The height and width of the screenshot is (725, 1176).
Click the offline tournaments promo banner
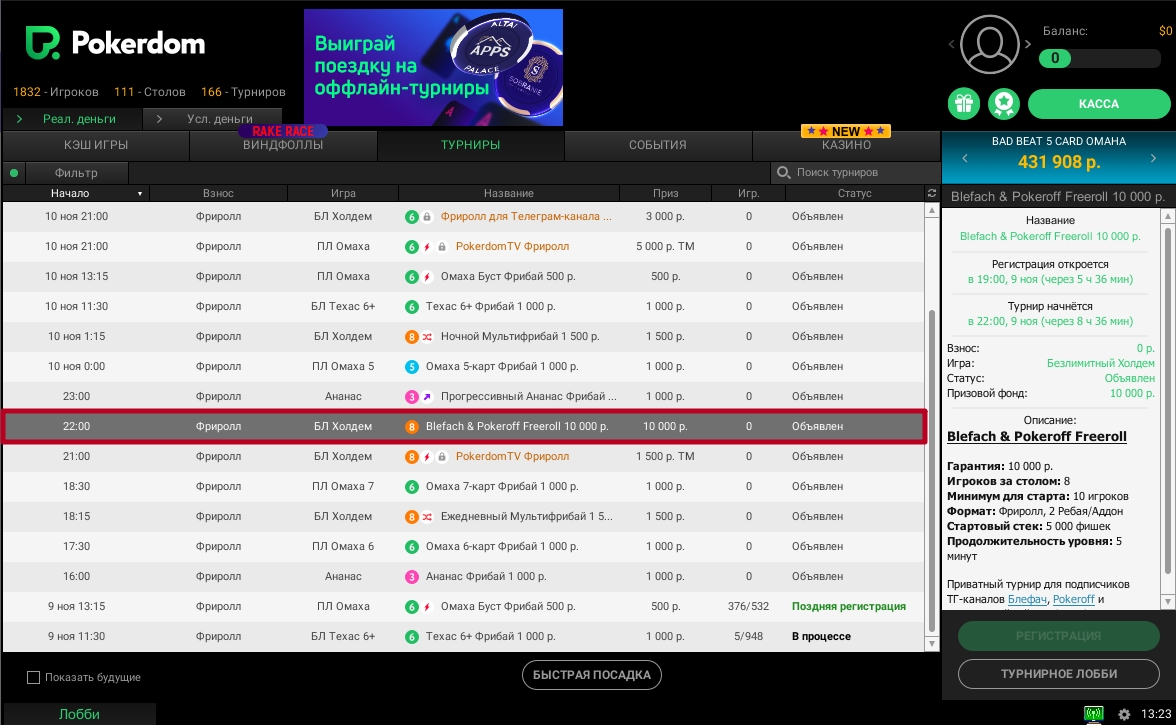(434, 67)
